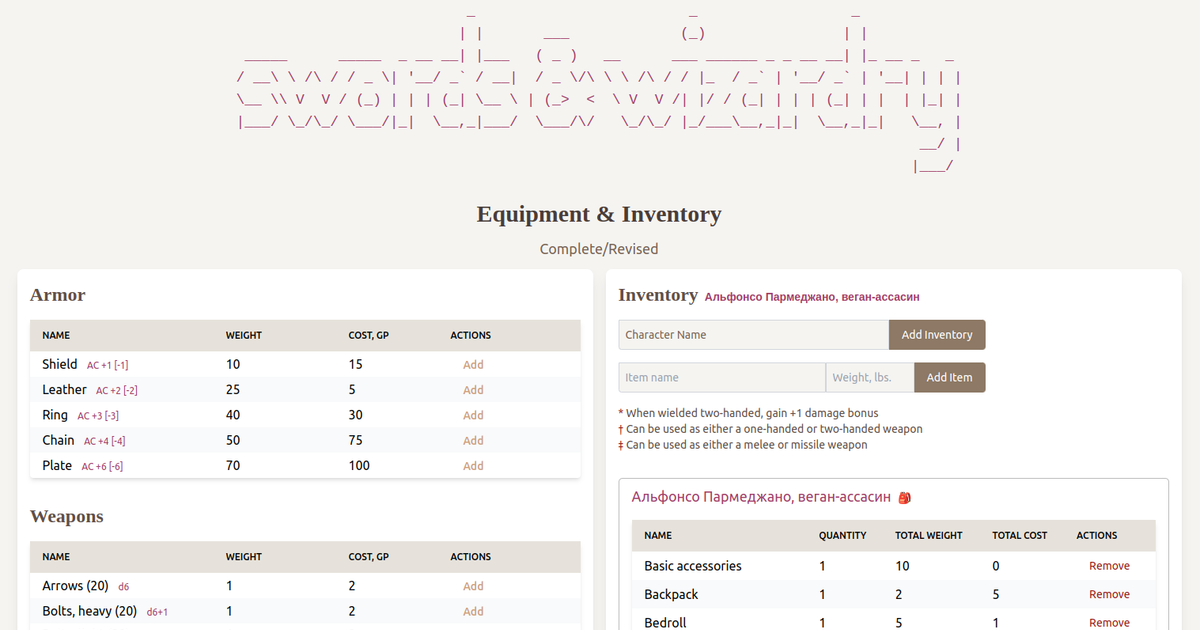
Task: Click the Armor section heading
Action: 58,295
